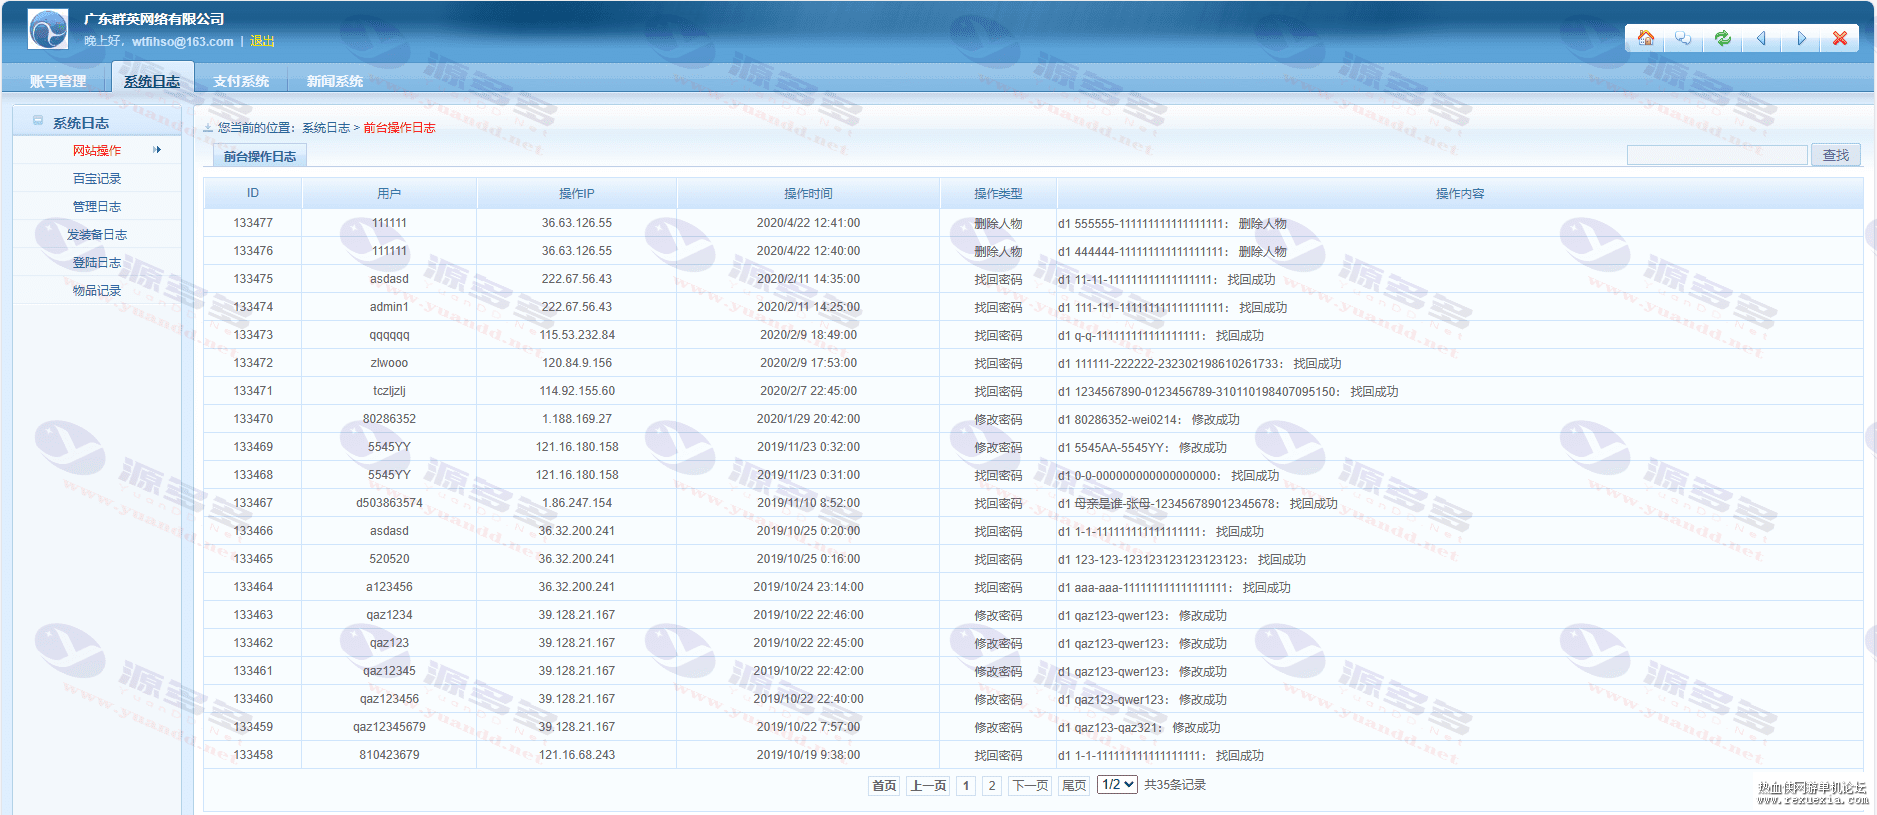1877x815 pixels.
Task: Click the red X exit icon
Action: [1840, 38]
